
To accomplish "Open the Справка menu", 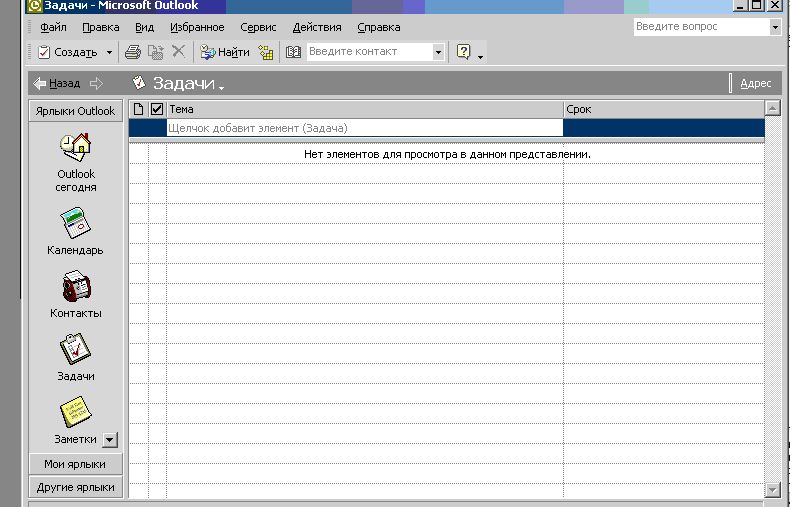I will (379, 27).
